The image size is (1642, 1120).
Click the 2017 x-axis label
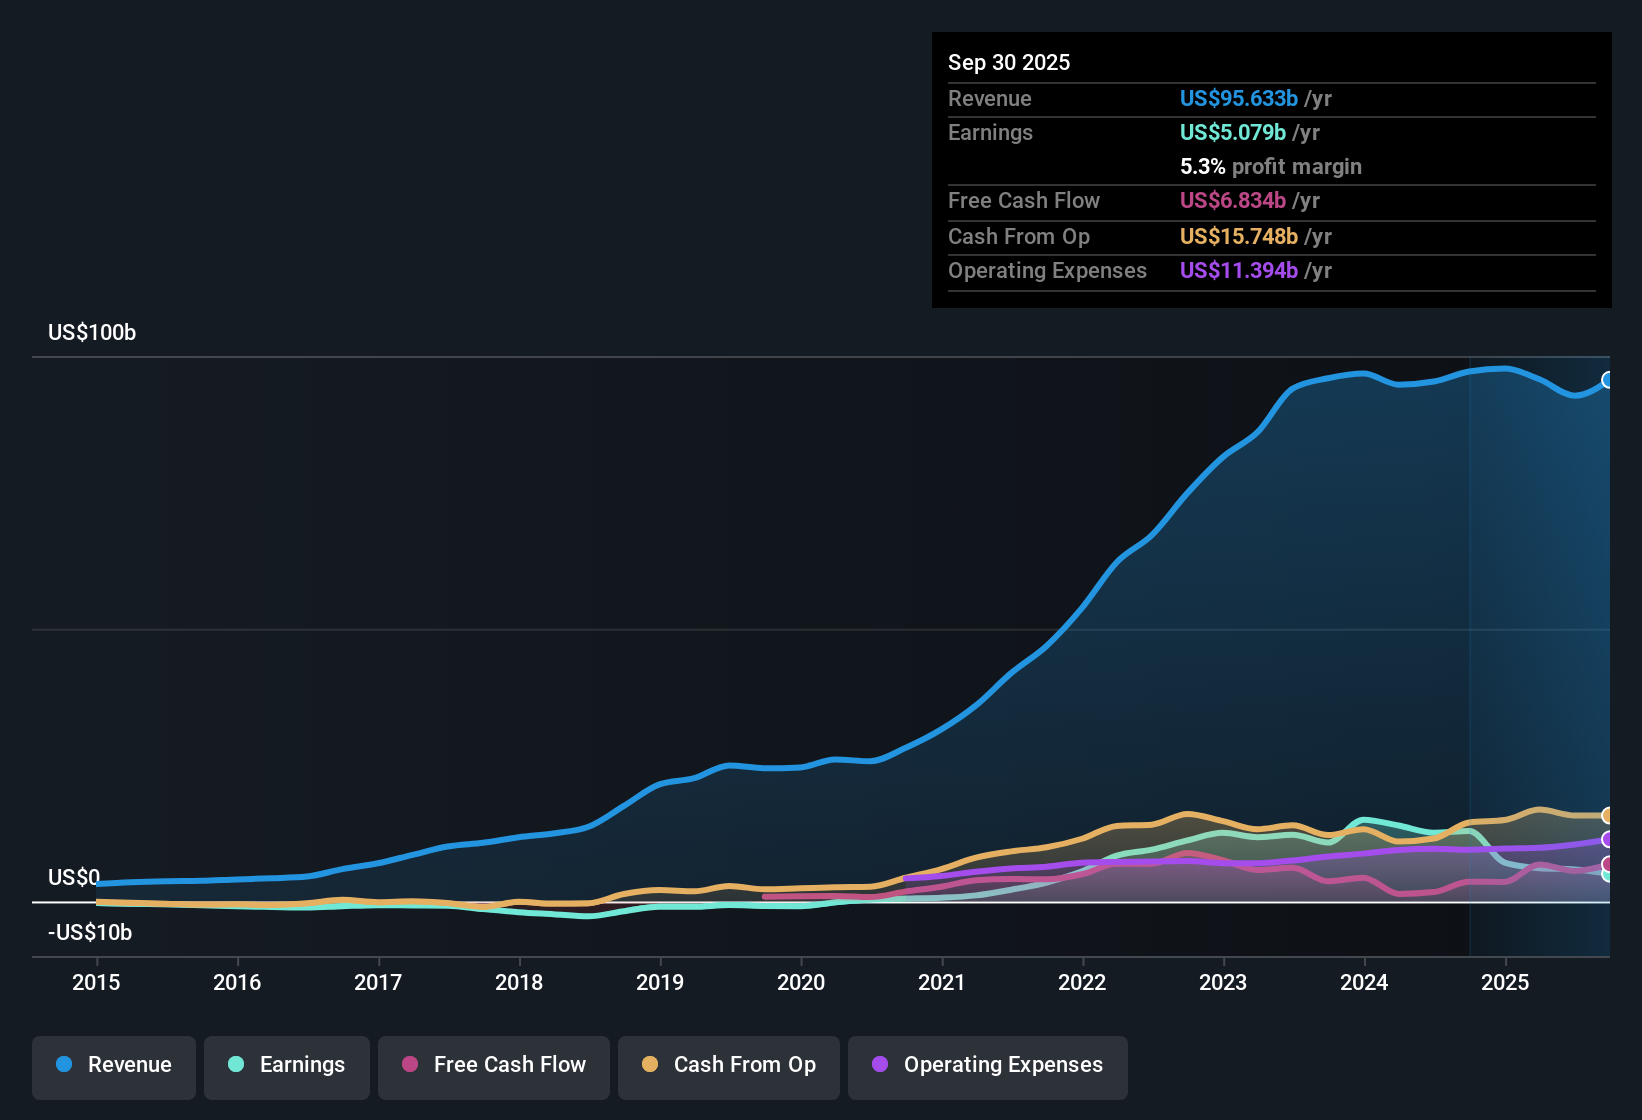378,983
